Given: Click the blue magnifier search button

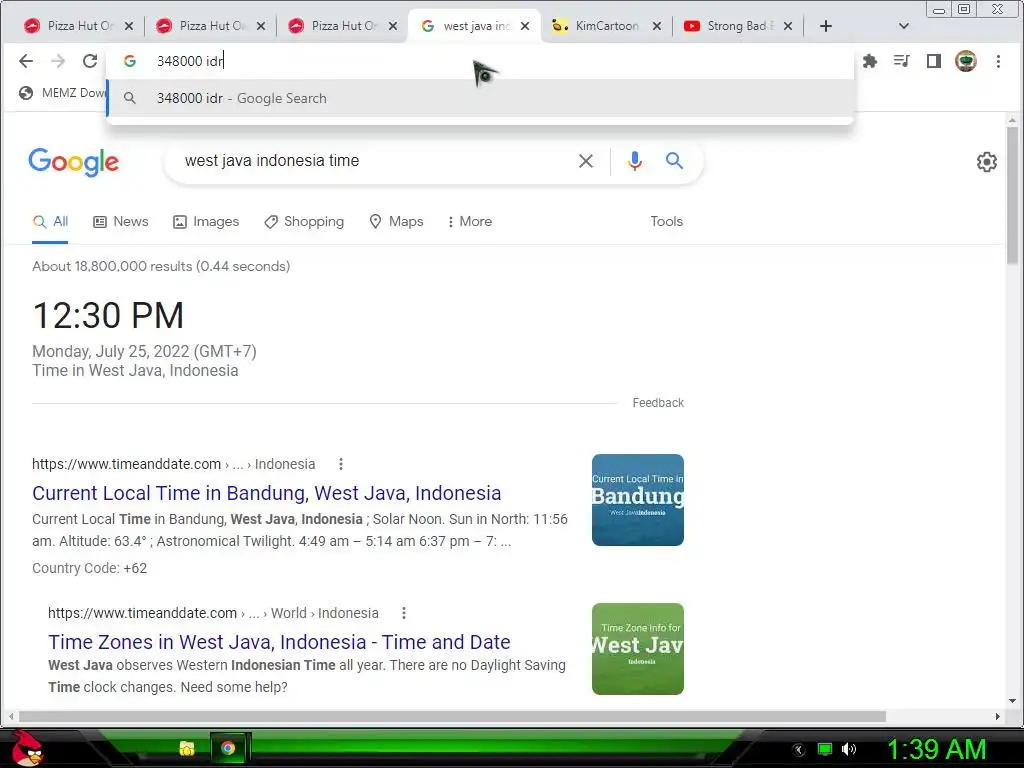Looking at the screenshot, I should pos(675,161).
